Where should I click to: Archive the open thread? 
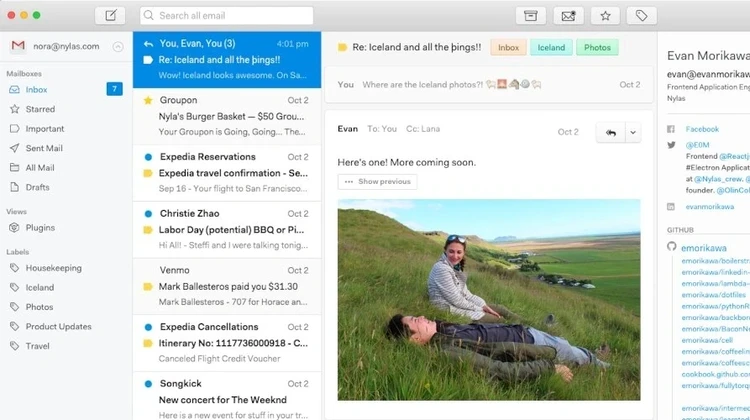click(530, 16)
